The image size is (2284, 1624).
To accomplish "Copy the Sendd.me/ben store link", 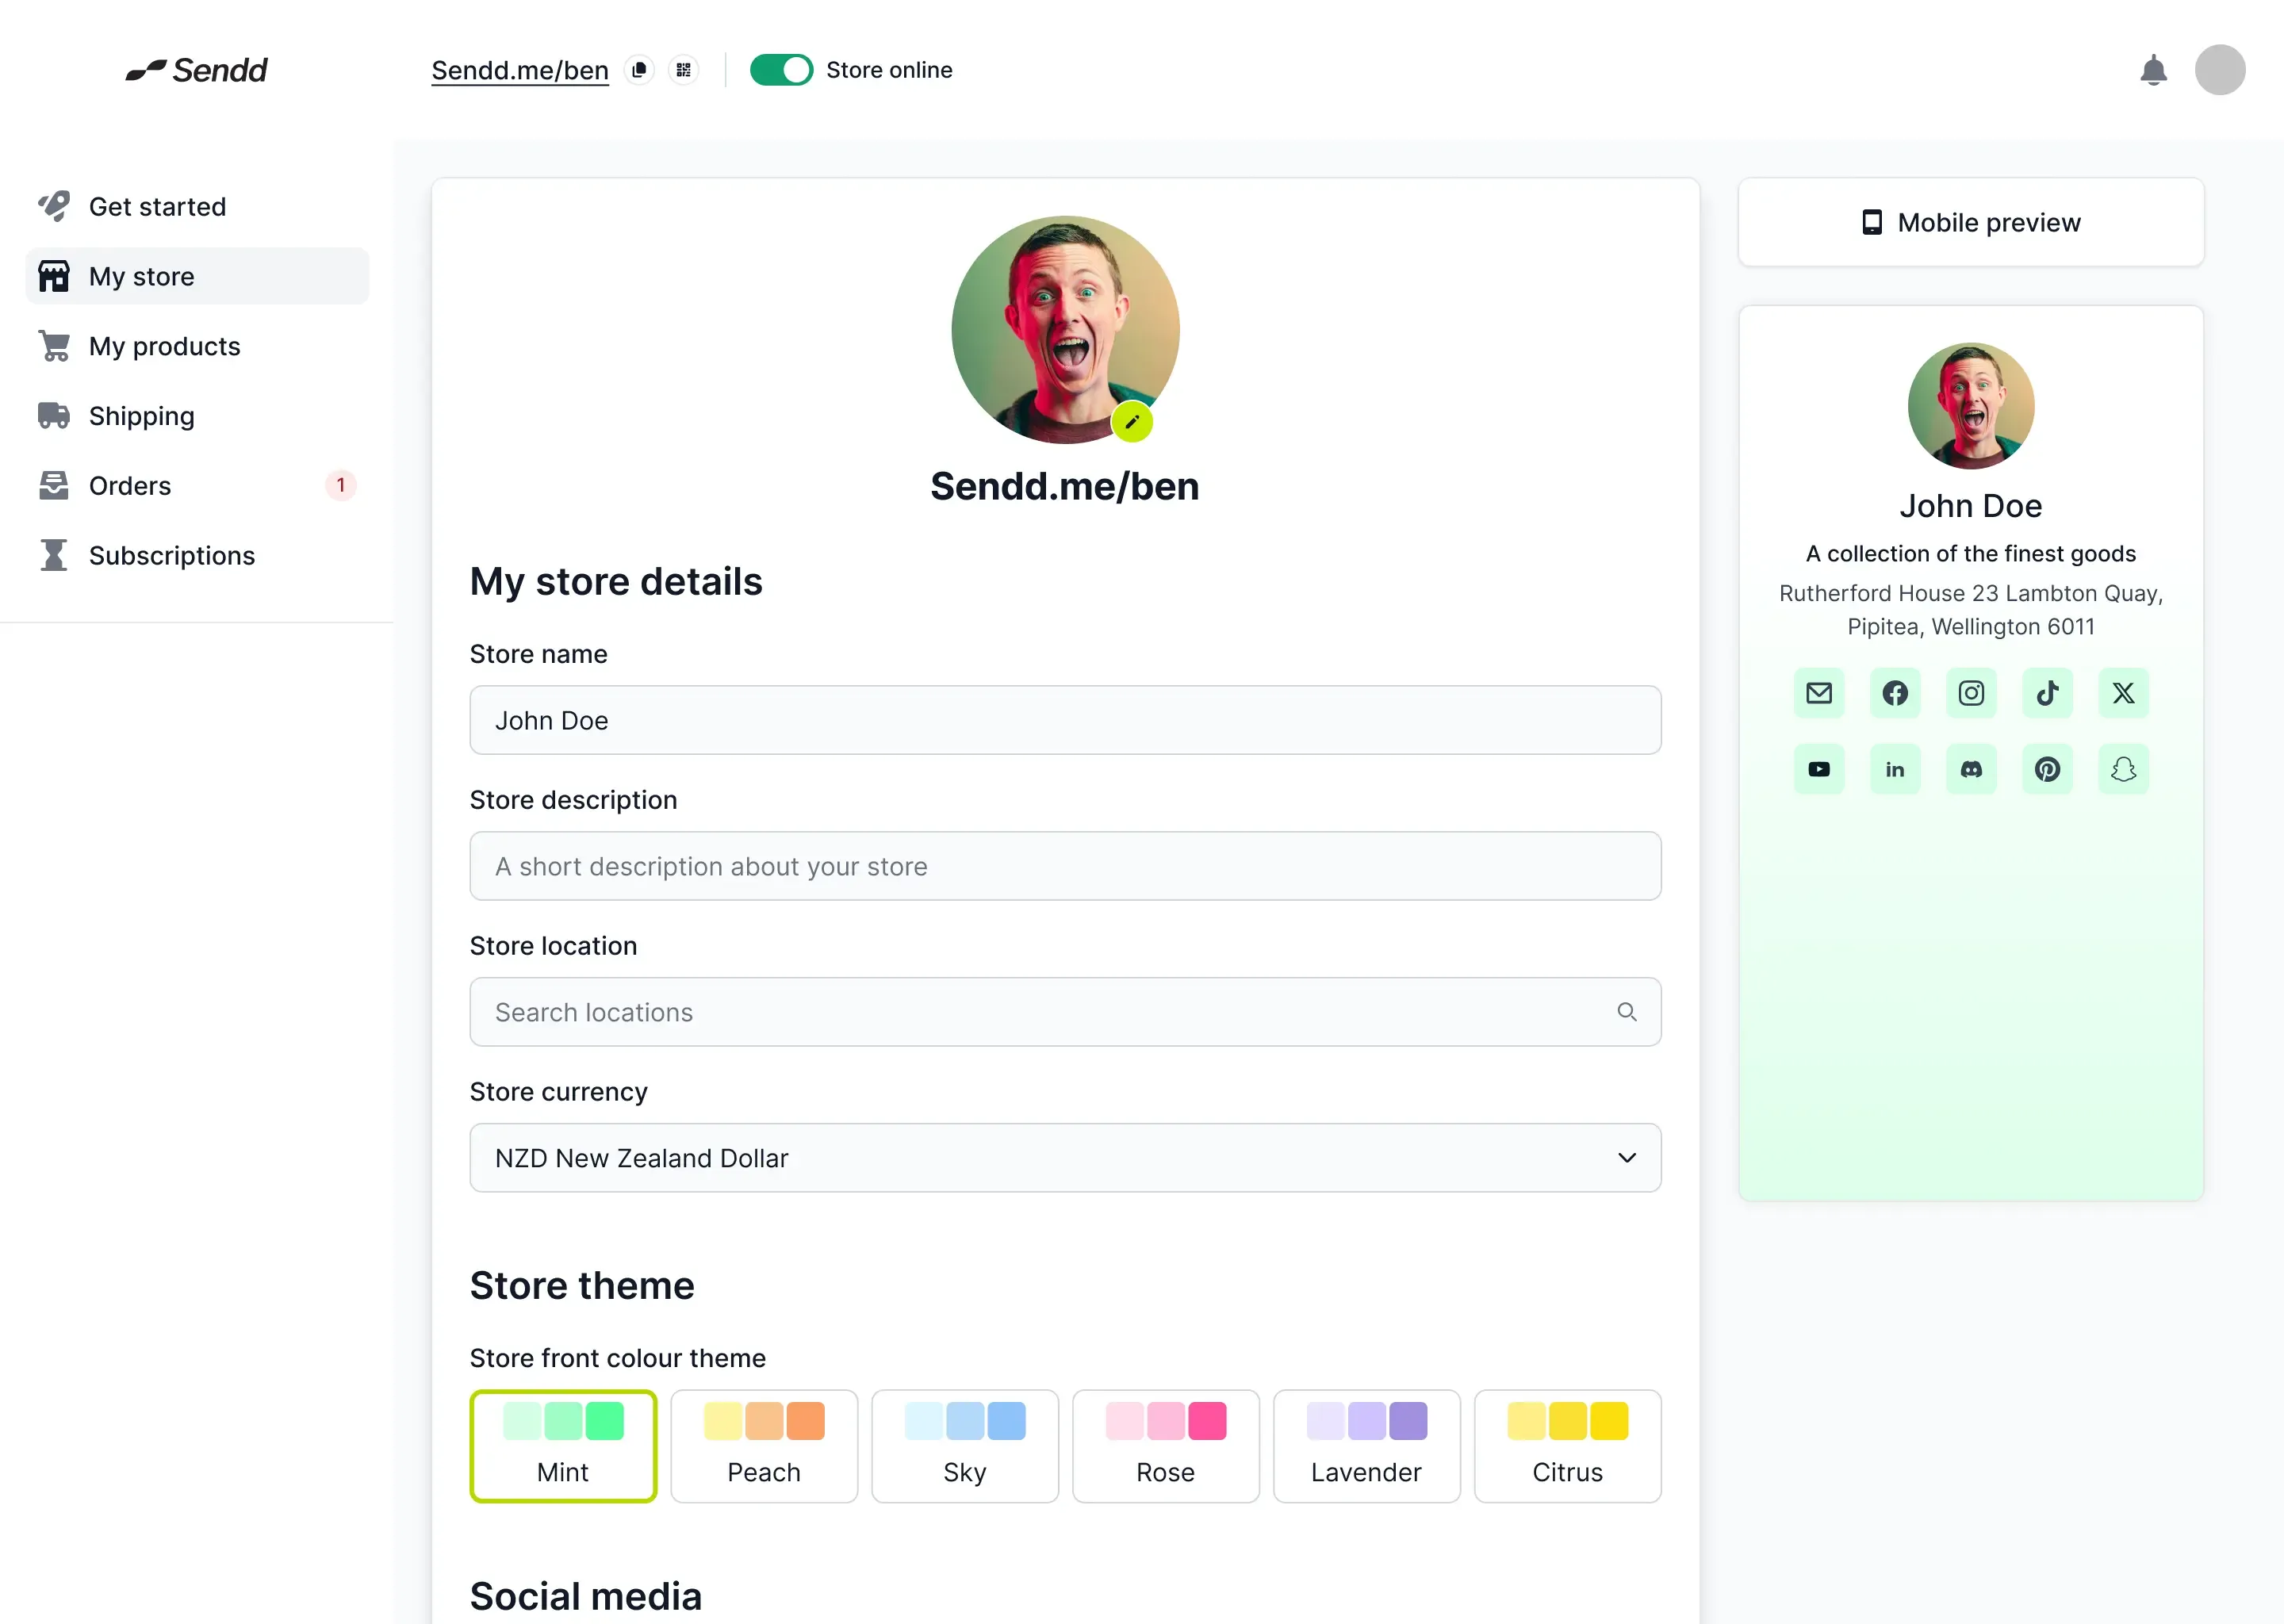I will pos(639,70).
